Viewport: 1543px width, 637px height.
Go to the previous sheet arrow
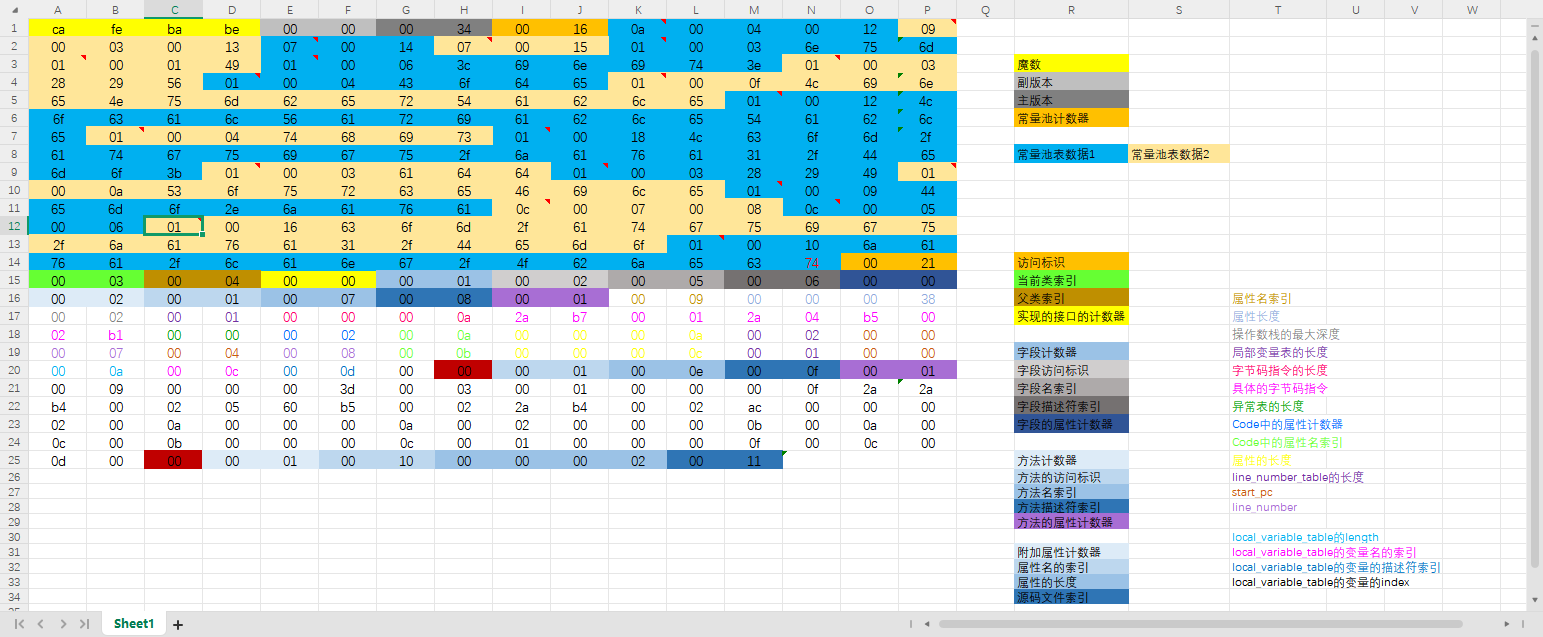[x=41, y=624]
